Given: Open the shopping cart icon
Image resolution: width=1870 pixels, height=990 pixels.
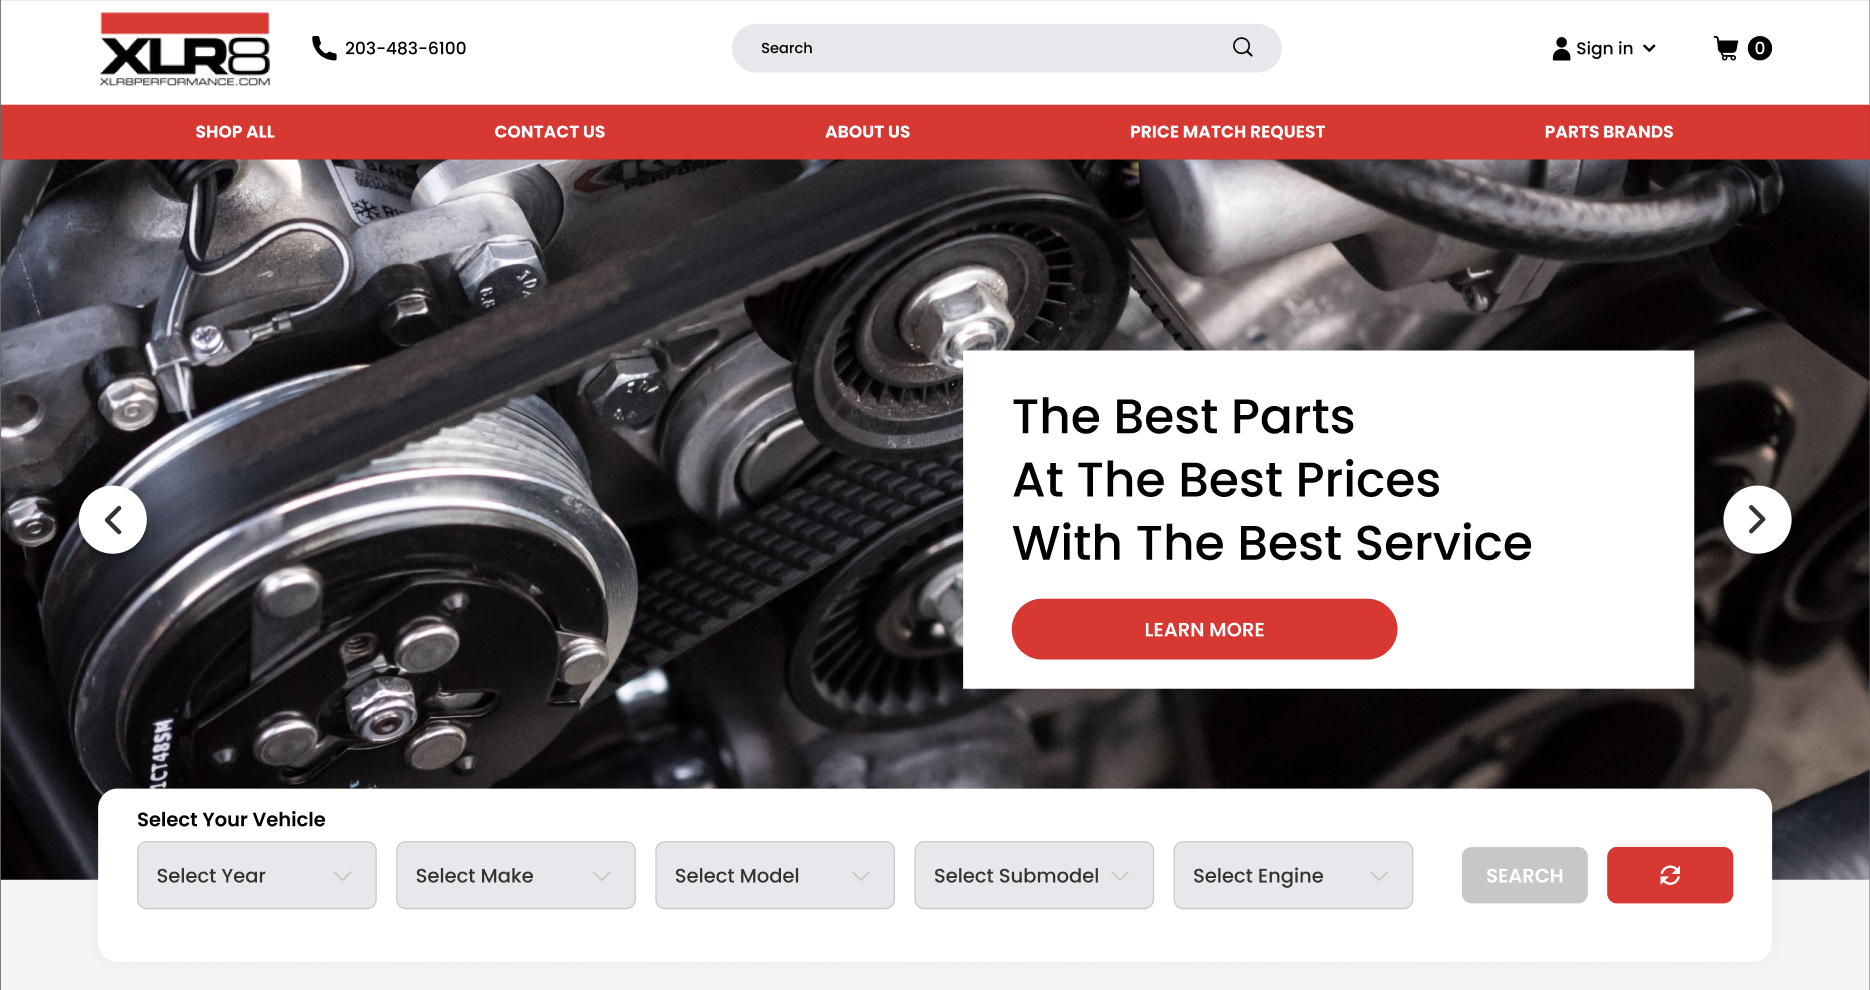Looking at the screenshot, I should pyautogui.click(x=1726, y=48).
